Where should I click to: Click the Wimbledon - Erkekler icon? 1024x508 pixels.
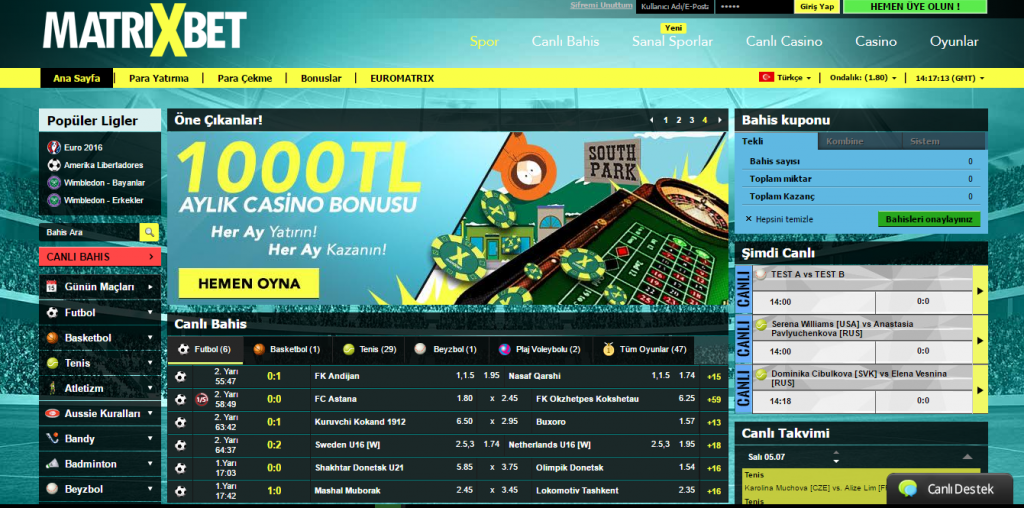pos(54,200)
